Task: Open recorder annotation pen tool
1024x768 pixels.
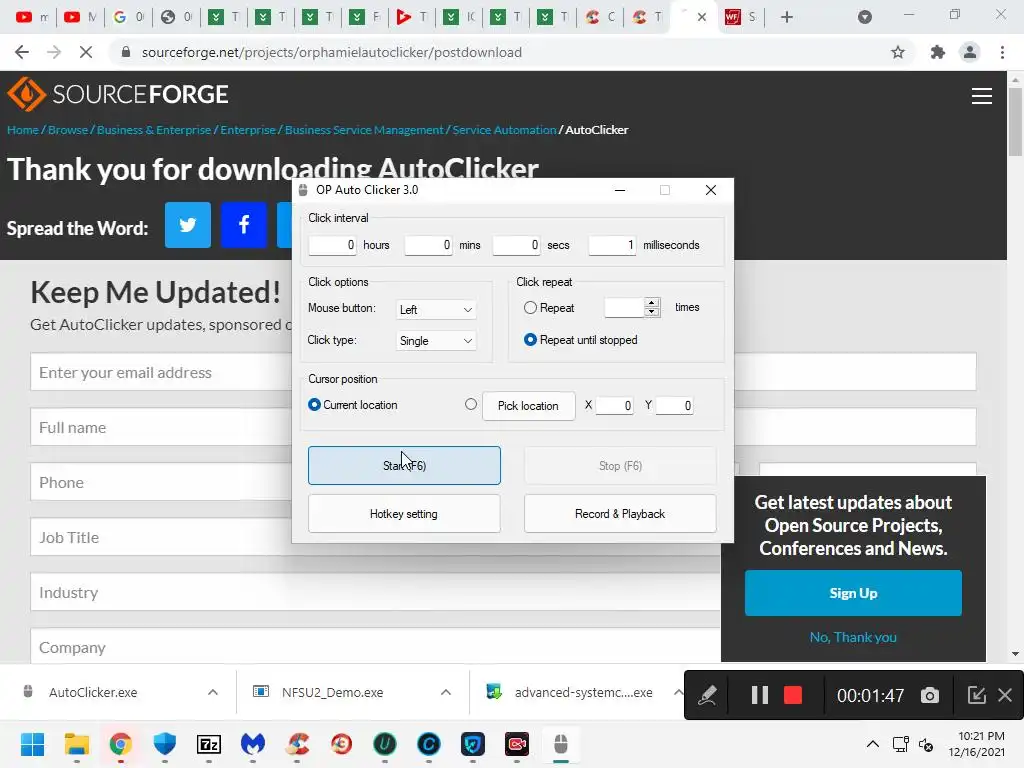Action: click(x=708, y=695)
